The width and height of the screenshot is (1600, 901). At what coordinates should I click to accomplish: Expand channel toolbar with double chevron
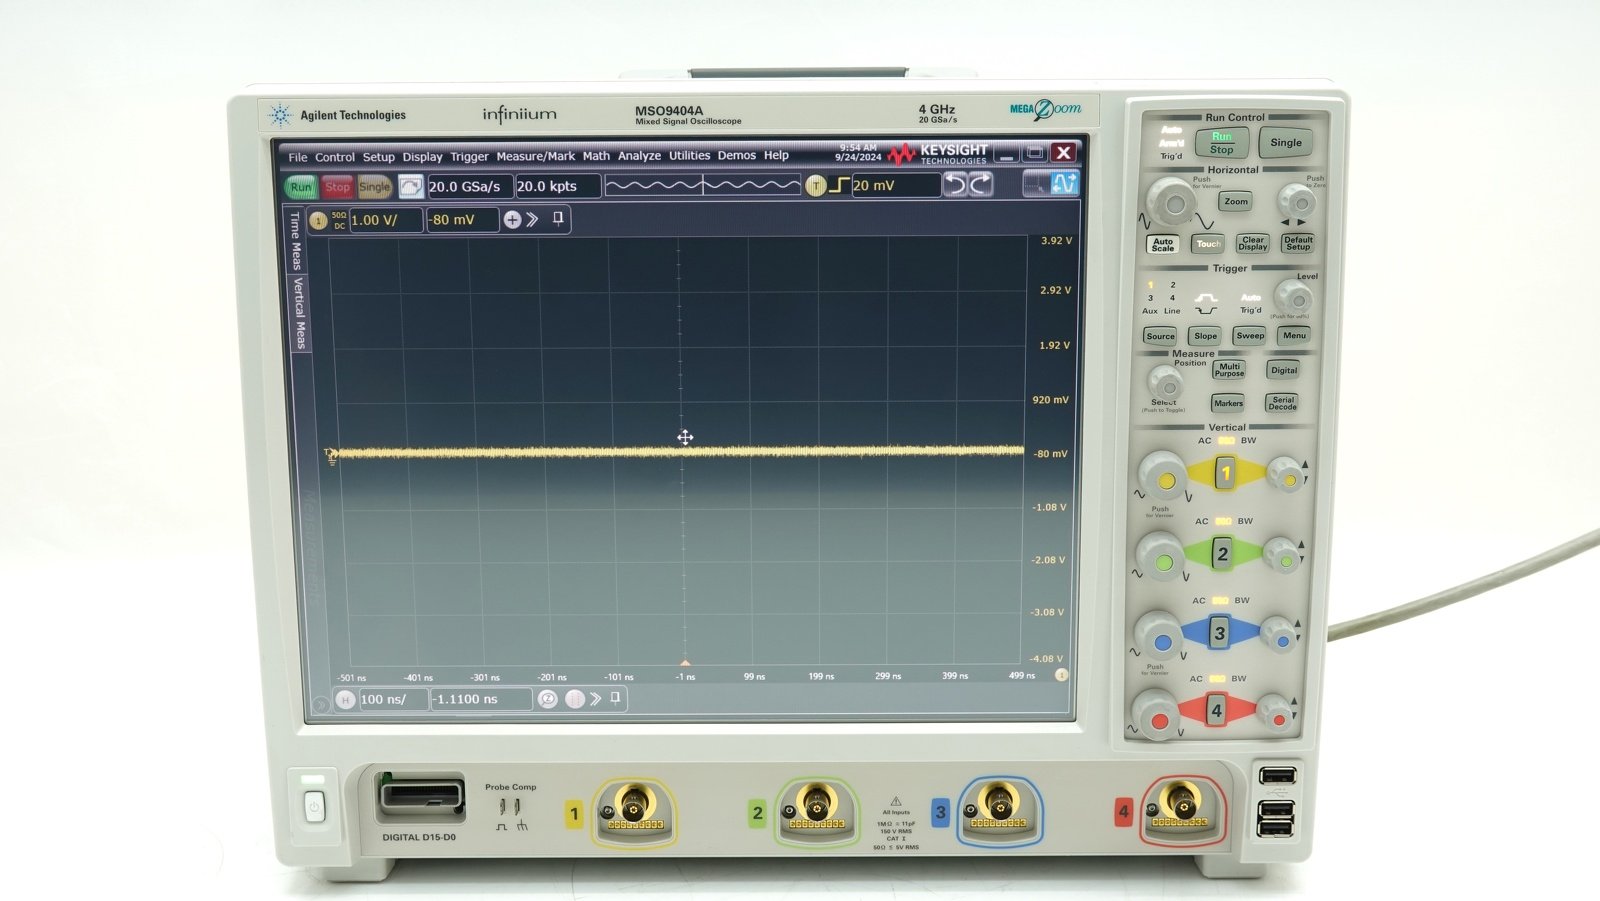pyautogui.click(x=533, y=220)
